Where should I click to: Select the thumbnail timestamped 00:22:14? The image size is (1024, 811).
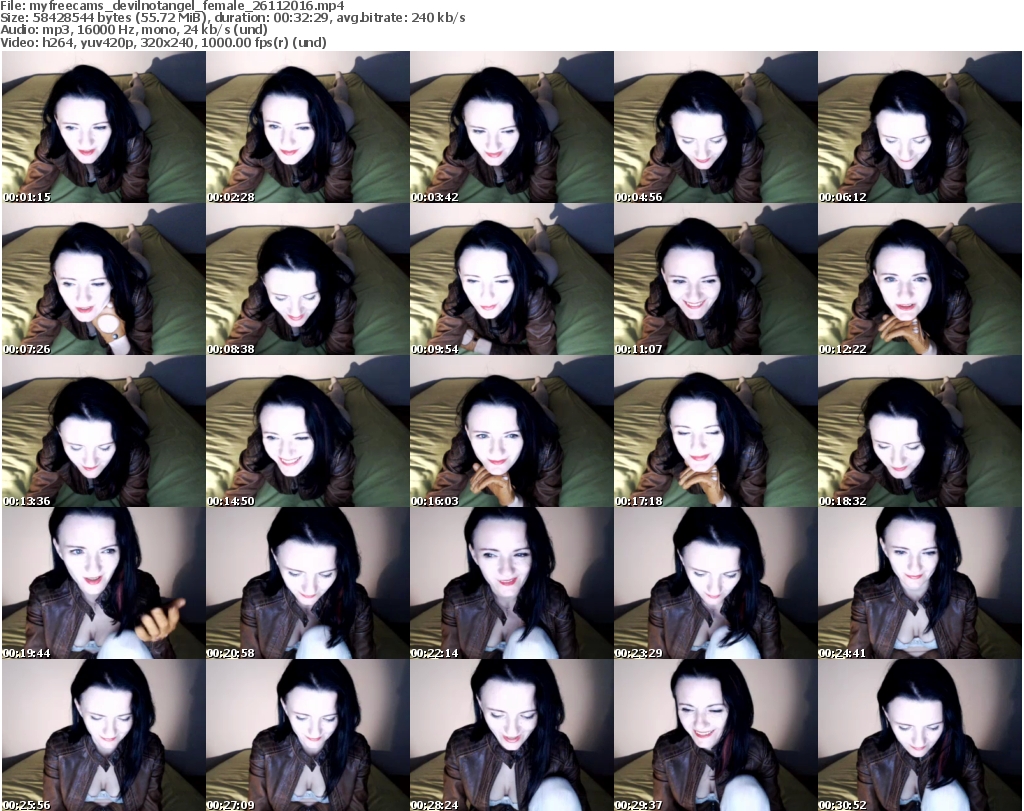pyautogui.click(x=511, y=583)
